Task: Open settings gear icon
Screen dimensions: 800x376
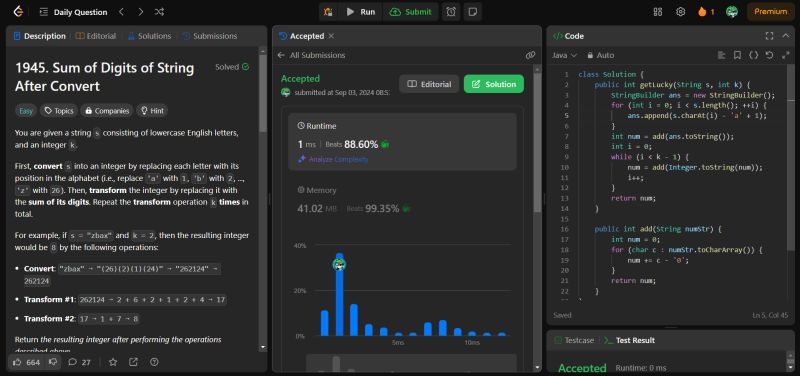Action: [x=680, y=12]
